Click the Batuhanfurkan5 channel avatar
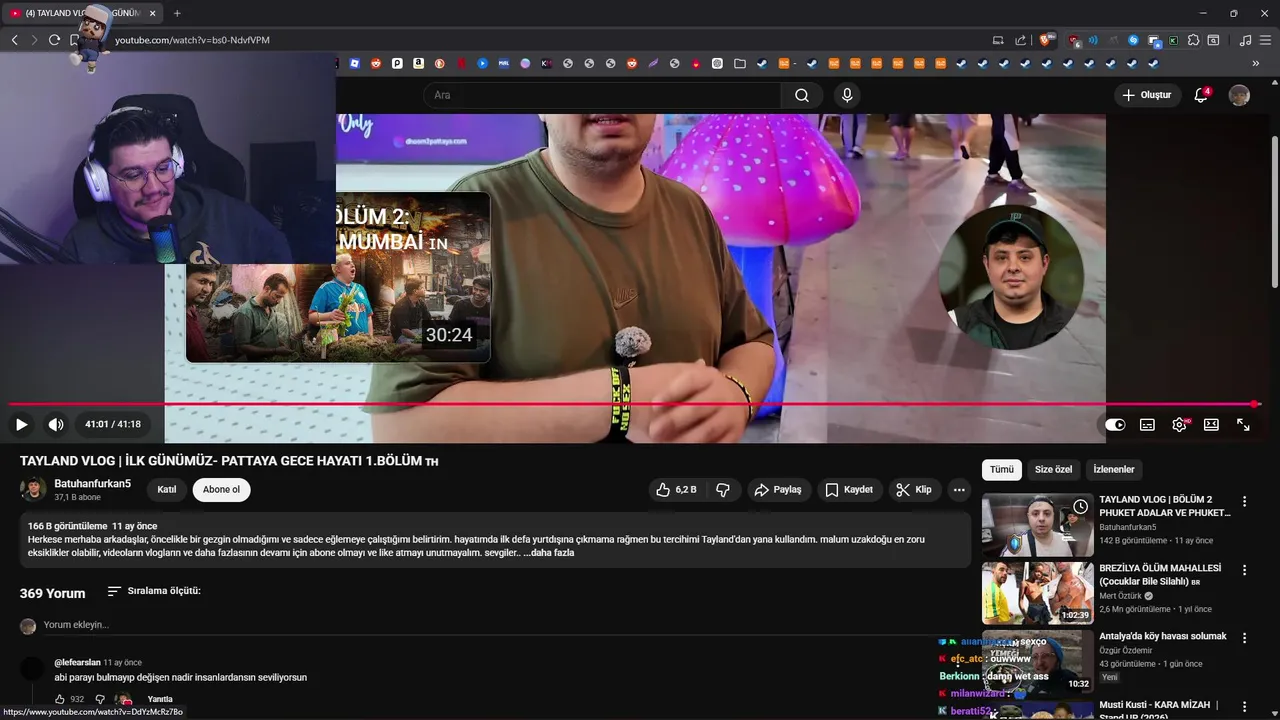This screenshot has height=720, width=1280. [33, 489]
